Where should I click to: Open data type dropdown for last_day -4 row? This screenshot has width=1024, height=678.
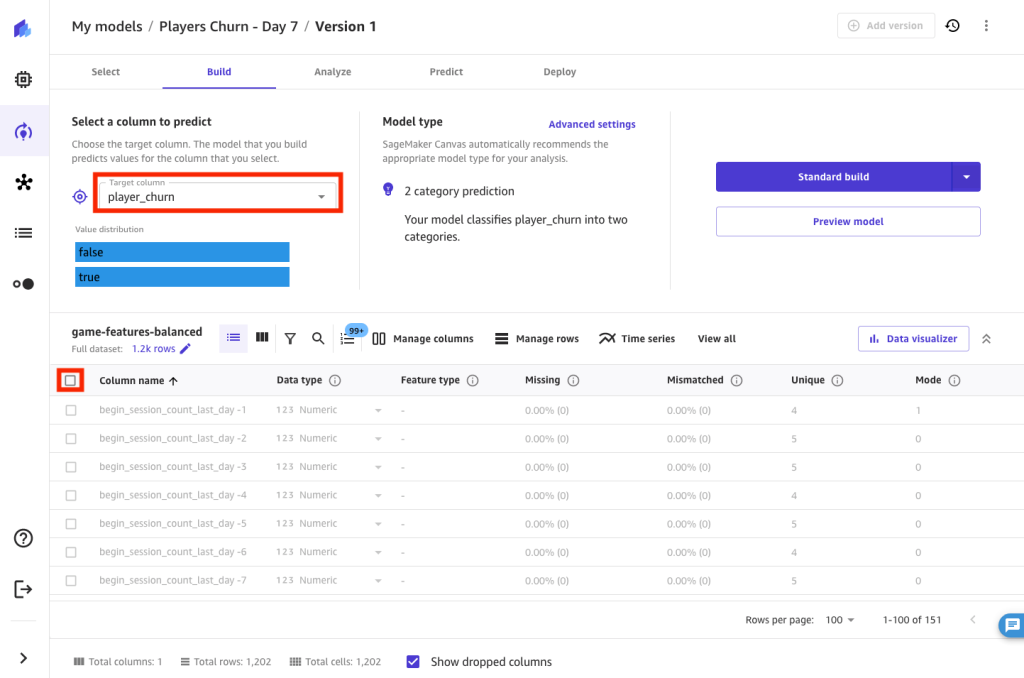pyautogui.click(x=378, y=496)
